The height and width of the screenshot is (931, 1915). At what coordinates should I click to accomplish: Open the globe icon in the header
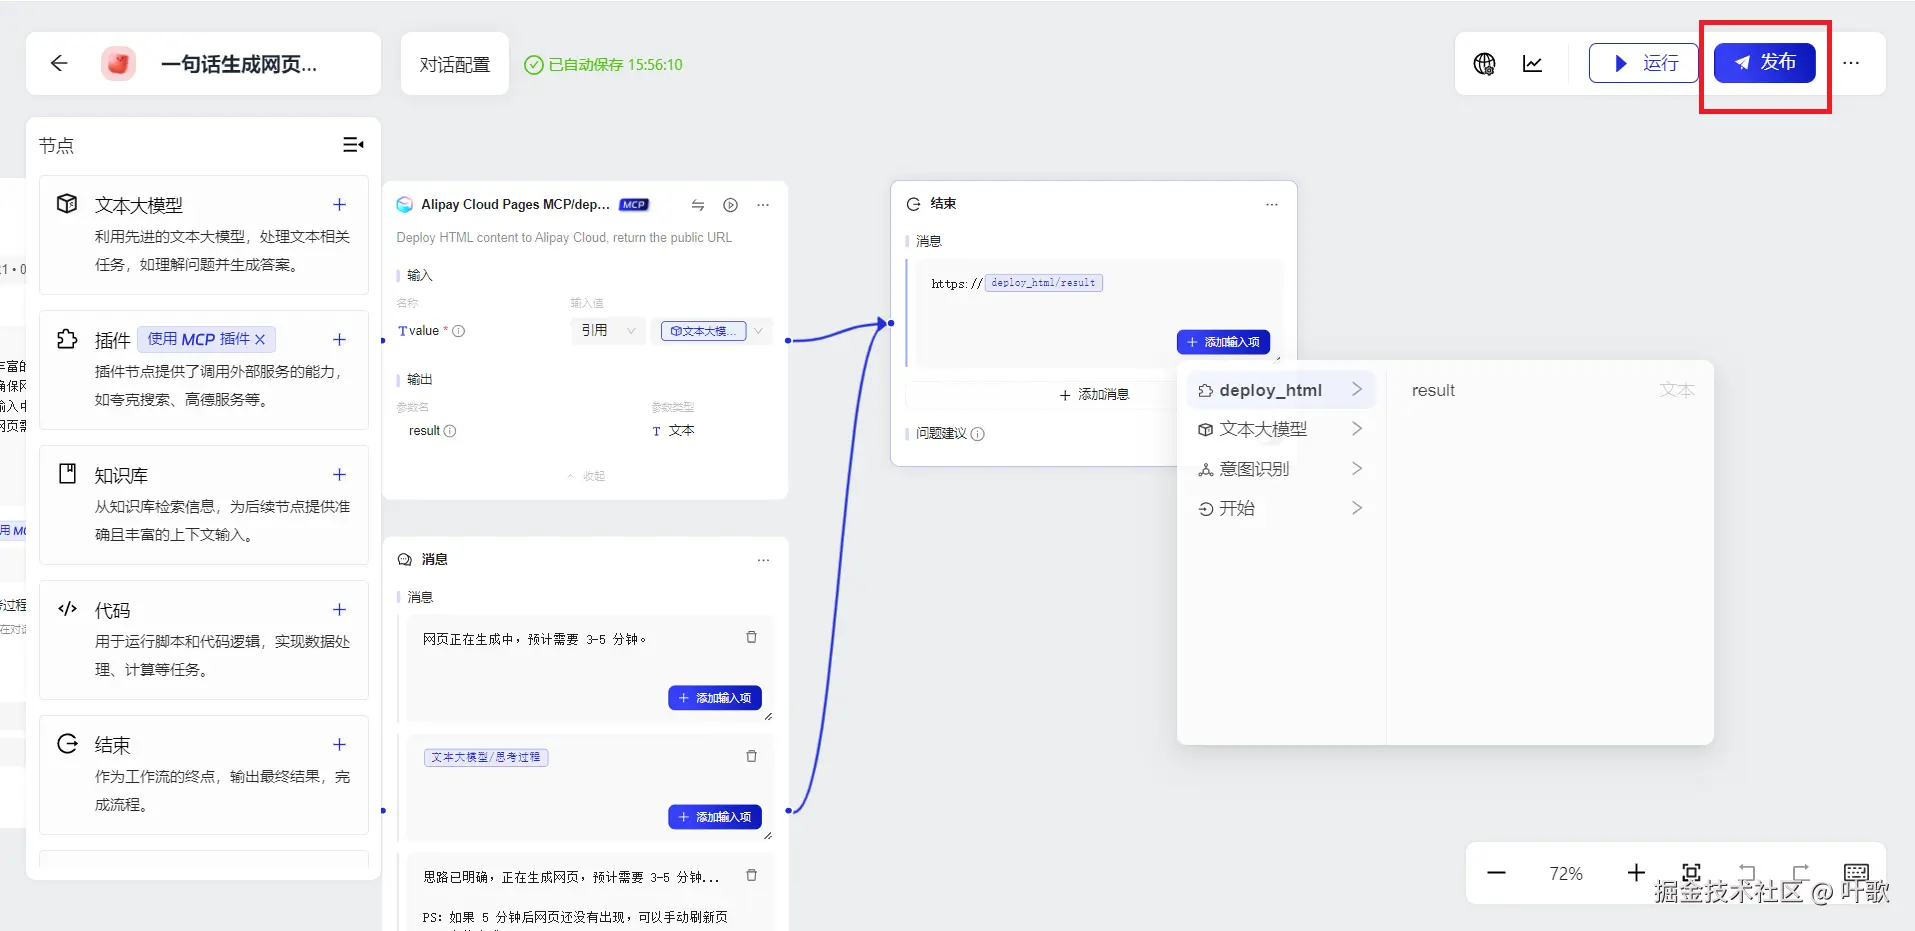1484,64
